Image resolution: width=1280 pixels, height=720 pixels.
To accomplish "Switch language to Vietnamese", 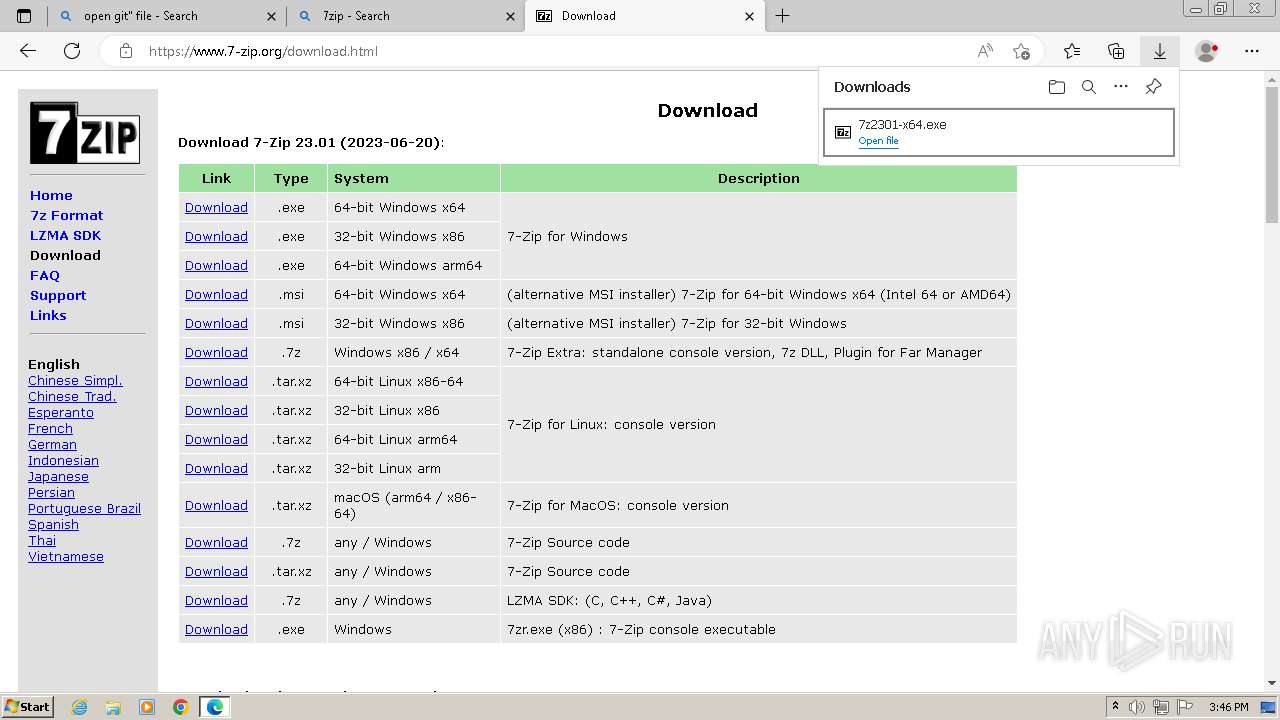I will 66,556.
